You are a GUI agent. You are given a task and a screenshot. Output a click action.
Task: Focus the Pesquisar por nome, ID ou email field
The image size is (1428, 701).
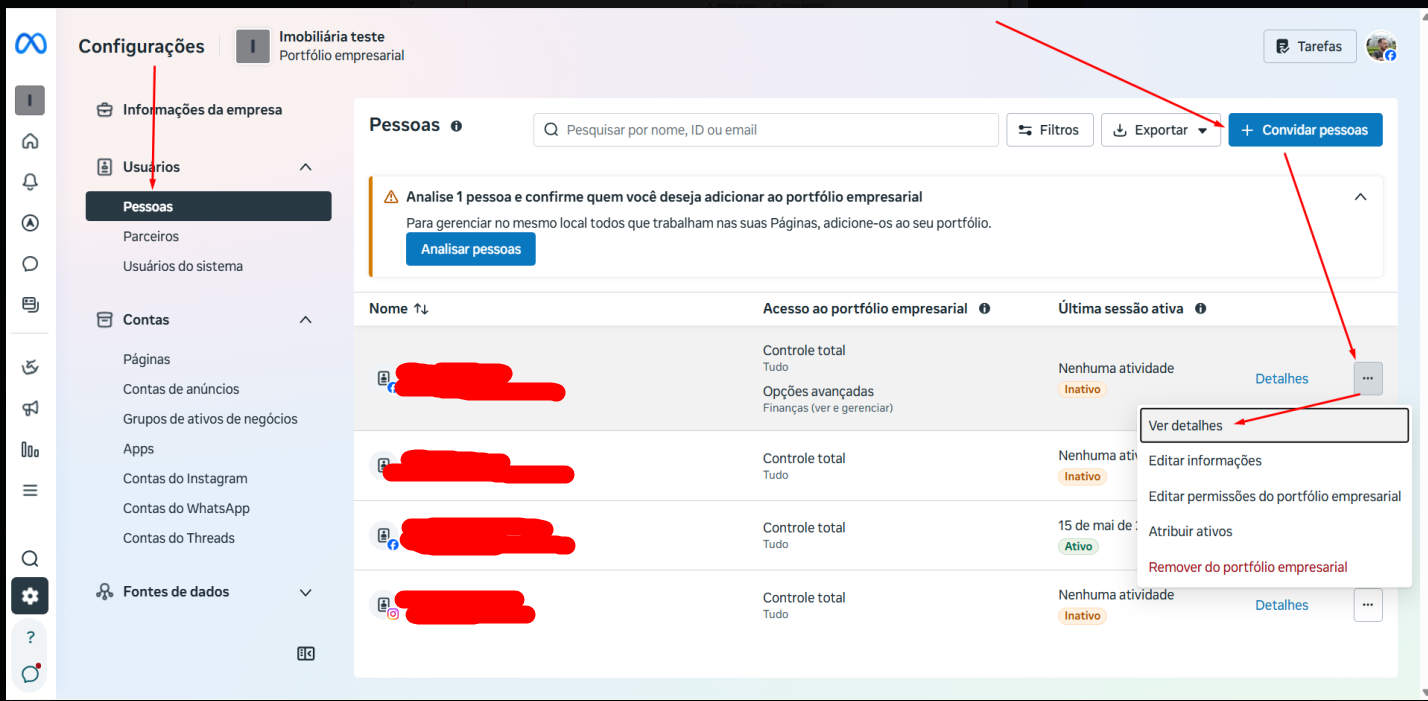766,130
